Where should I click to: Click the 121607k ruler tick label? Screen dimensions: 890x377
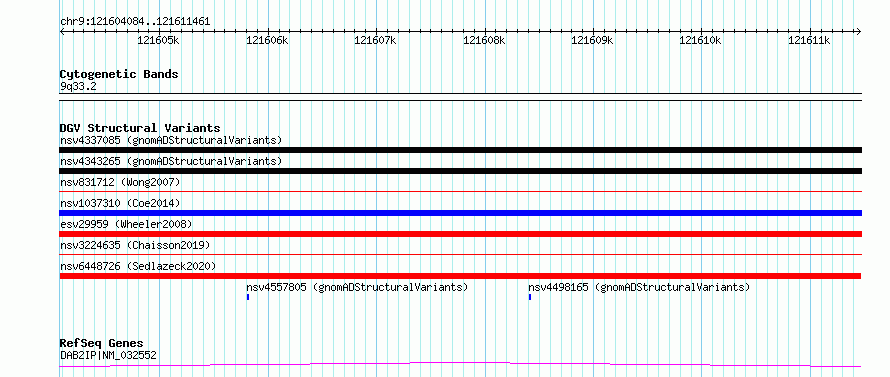[375, 40]
